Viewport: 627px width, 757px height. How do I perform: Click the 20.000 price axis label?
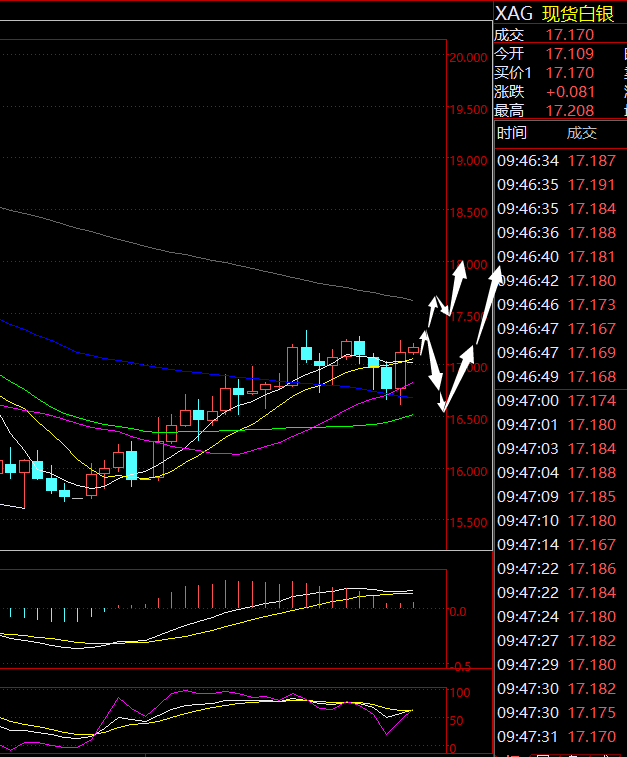(x=468, y=57)
